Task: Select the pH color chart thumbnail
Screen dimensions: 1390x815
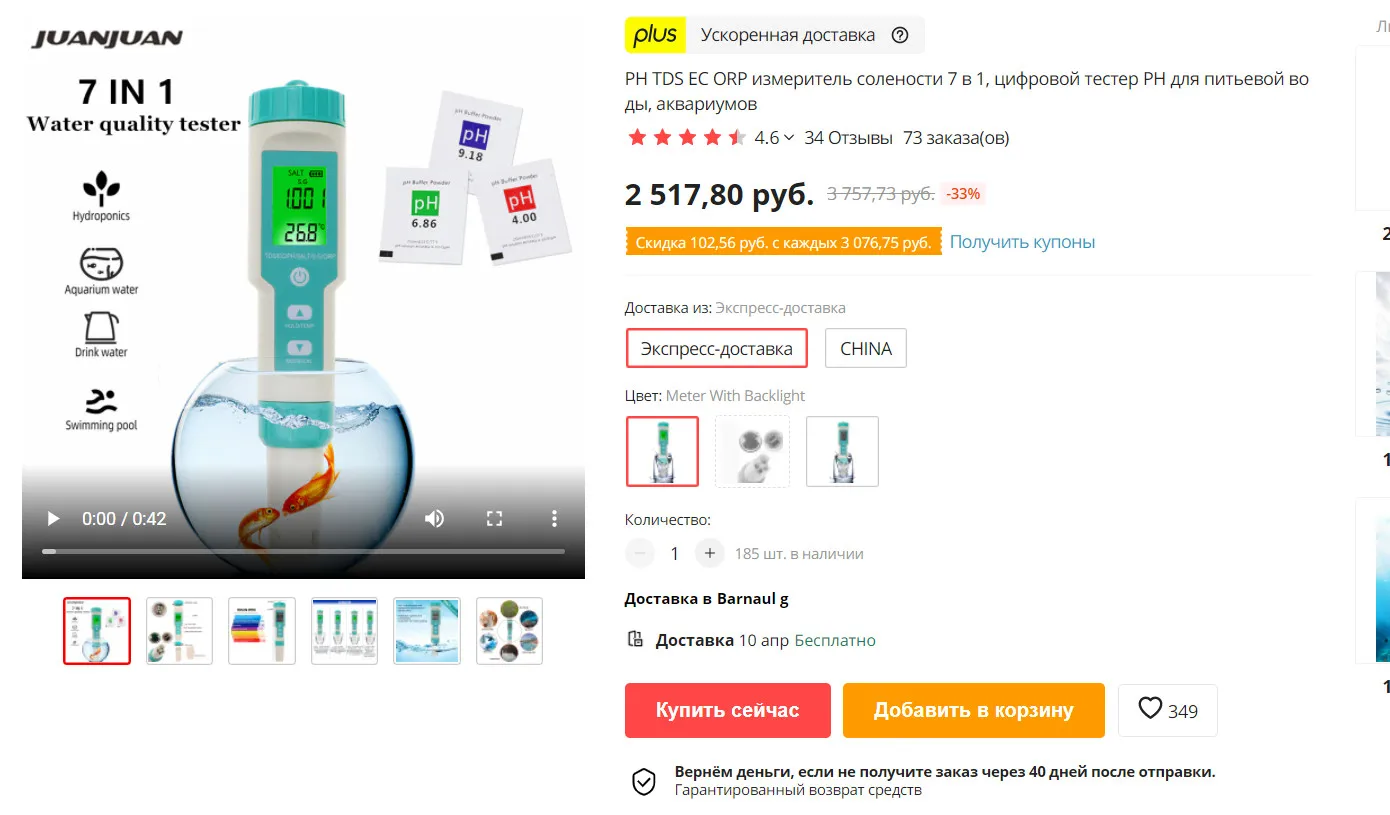Action: click(262, 631)
